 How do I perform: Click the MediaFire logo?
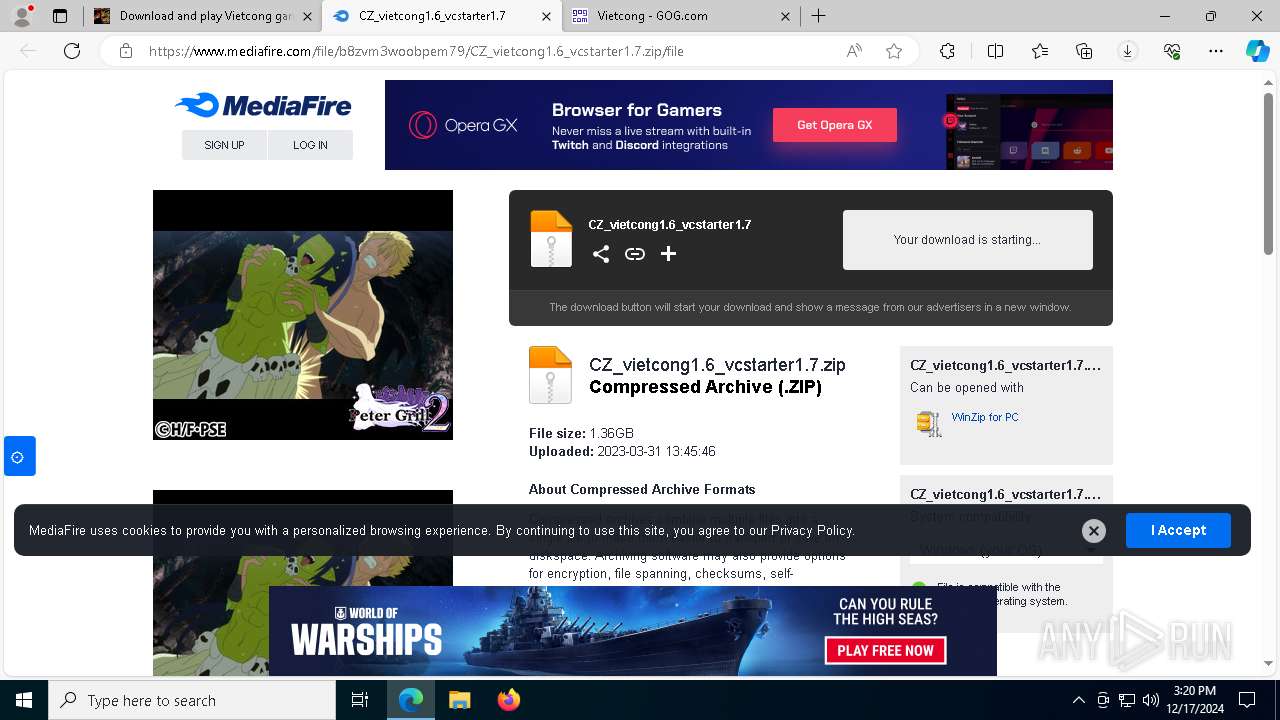[263, 105]
